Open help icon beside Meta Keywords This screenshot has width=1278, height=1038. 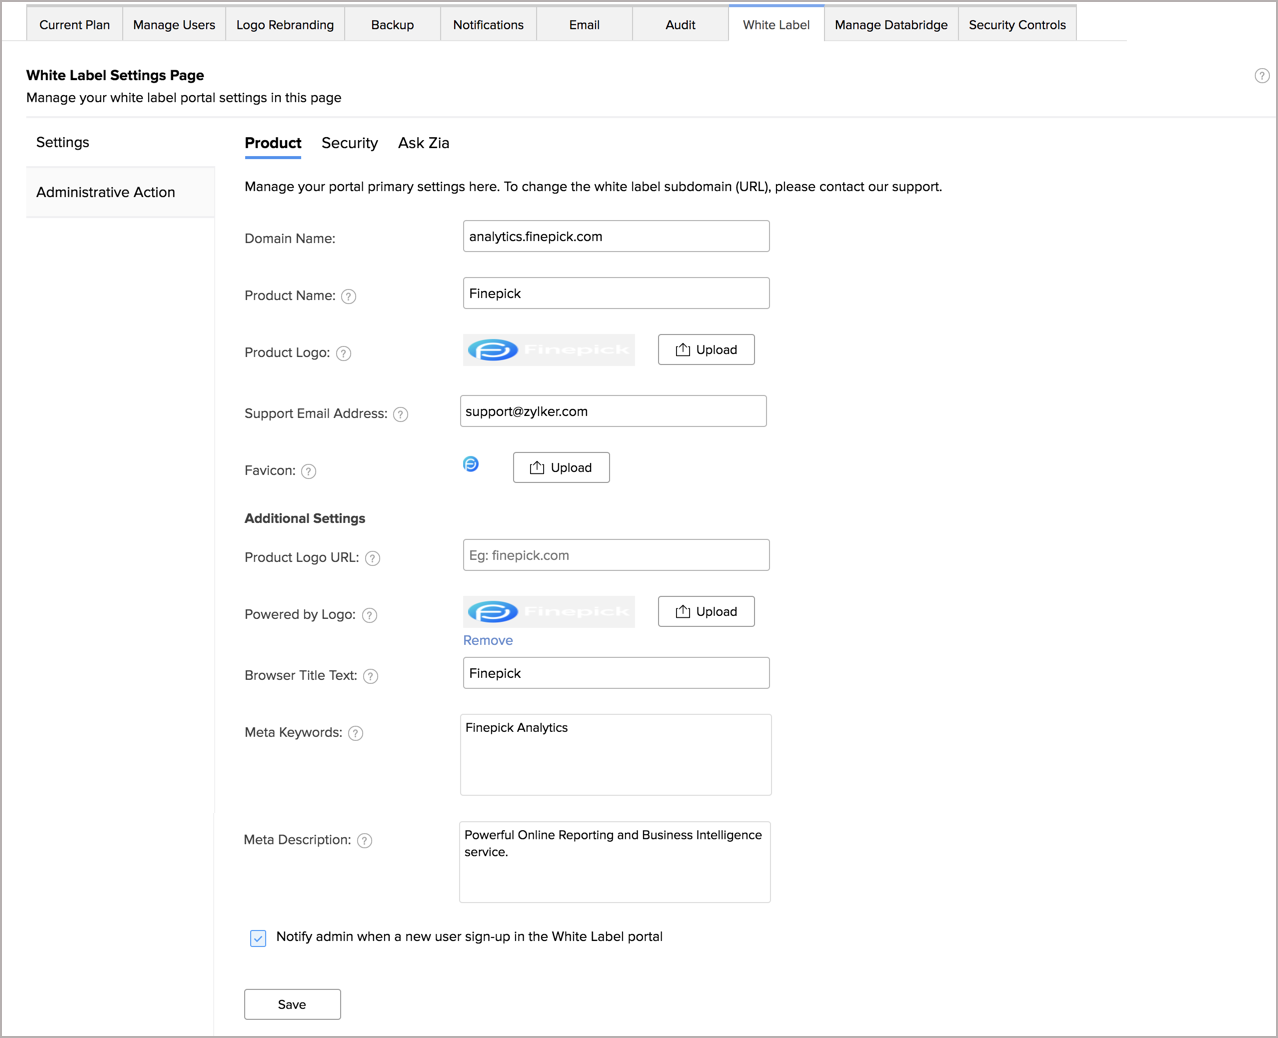tap(355, 733)
